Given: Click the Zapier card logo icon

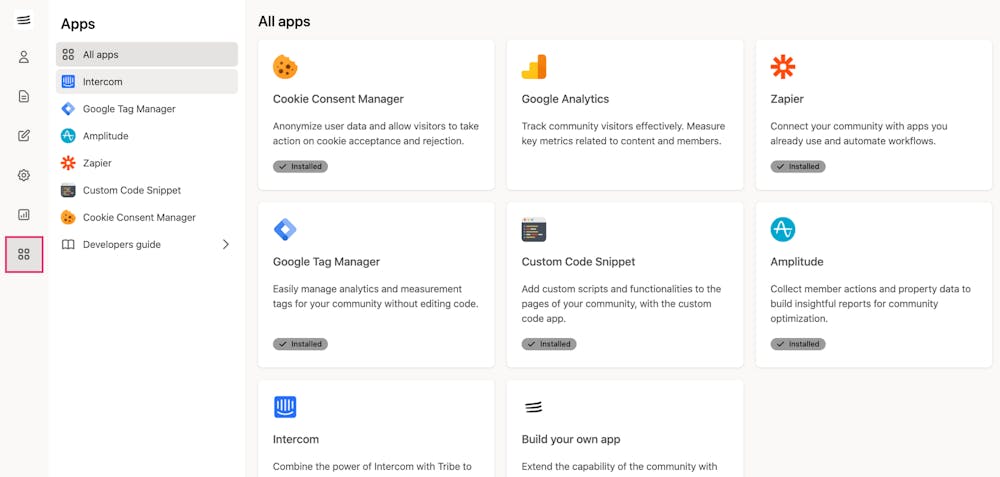Looking at the screenshot, I should coord(783,67).
